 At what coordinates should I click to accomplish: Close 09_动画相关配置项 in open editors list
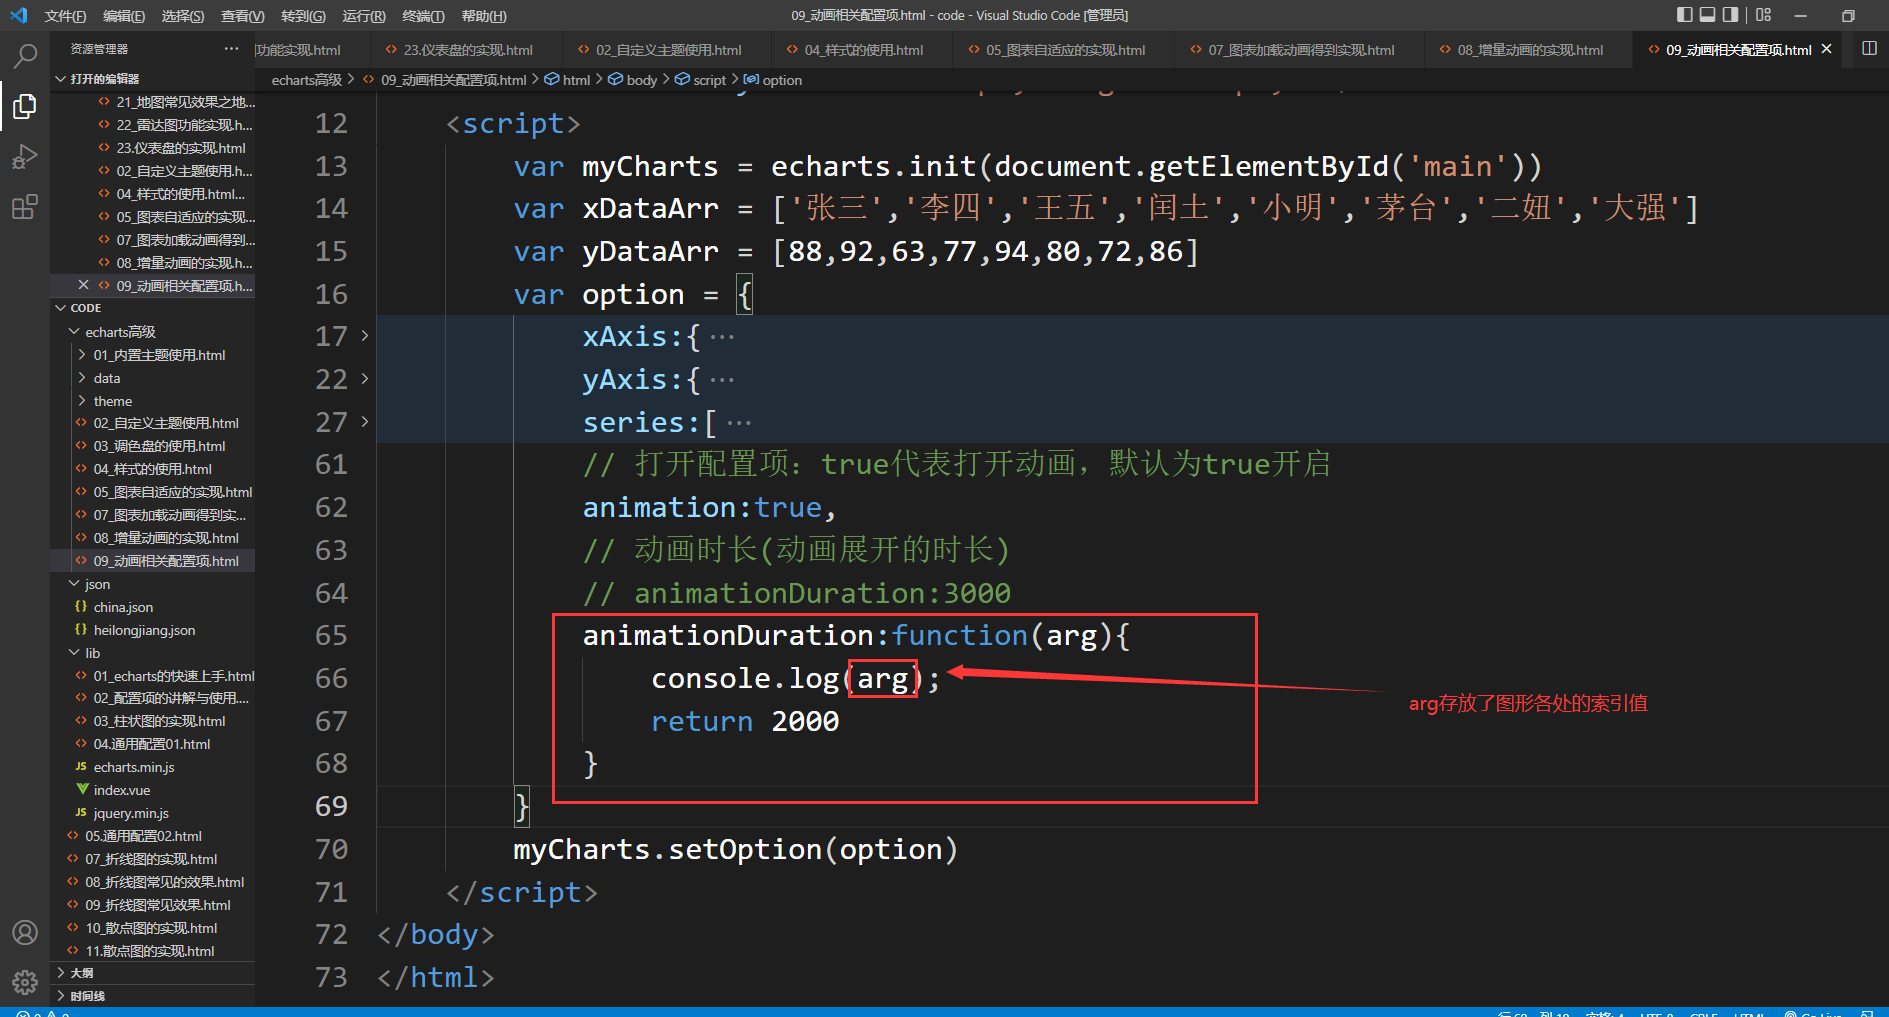coord(83,285)
